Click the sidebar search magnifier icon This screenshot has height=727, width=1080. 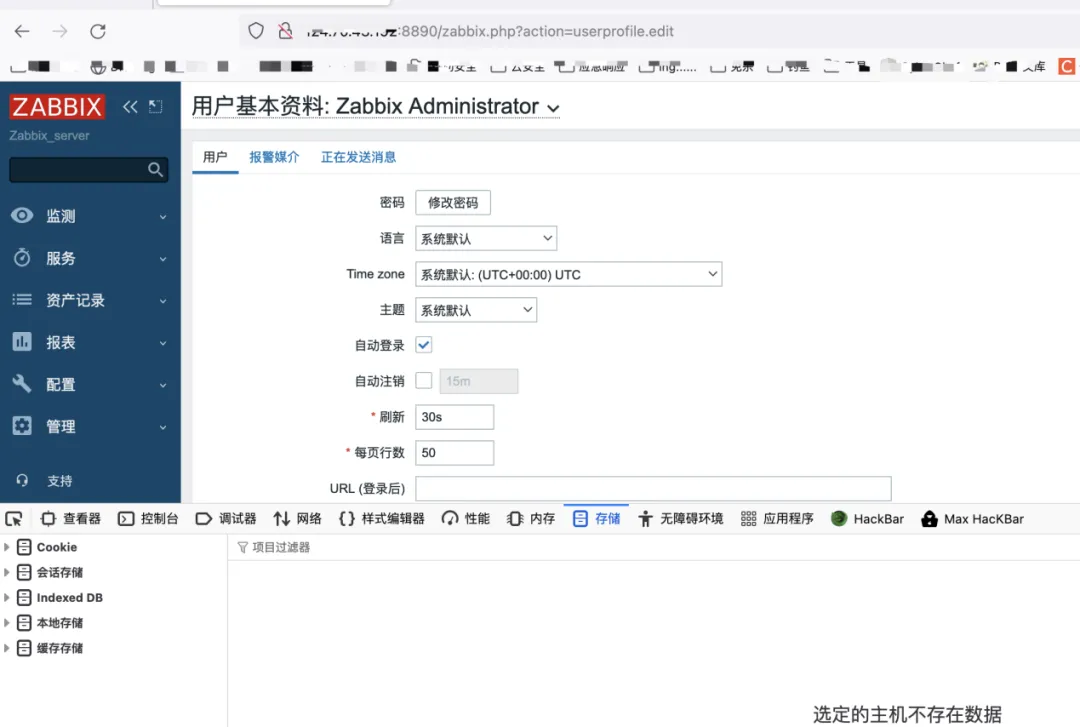point(155,170)
